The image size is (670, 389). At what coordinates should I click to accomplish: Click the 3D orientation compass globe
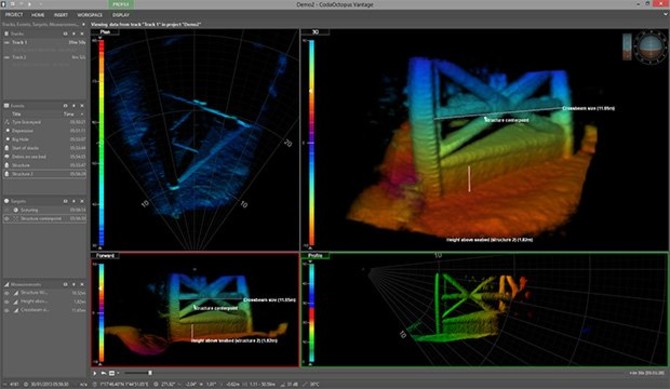pyautogui.click(x=650, y=47)
